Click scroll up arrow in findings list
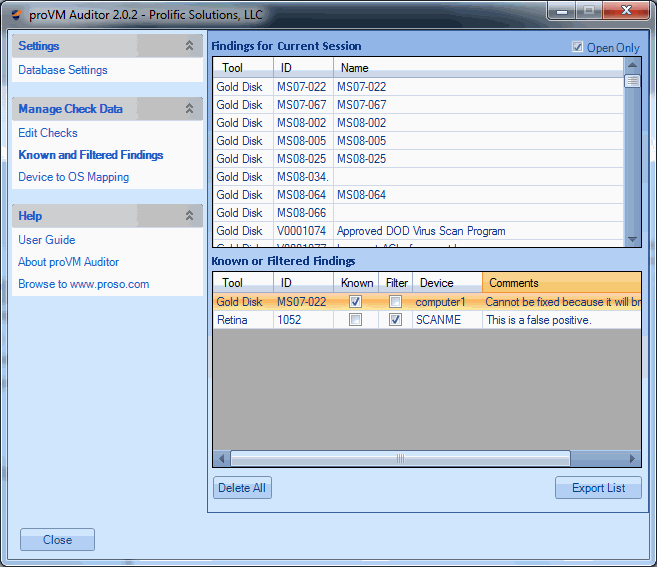Image resolution: width=657 pixels, height=567 pixels. [632, 65]
